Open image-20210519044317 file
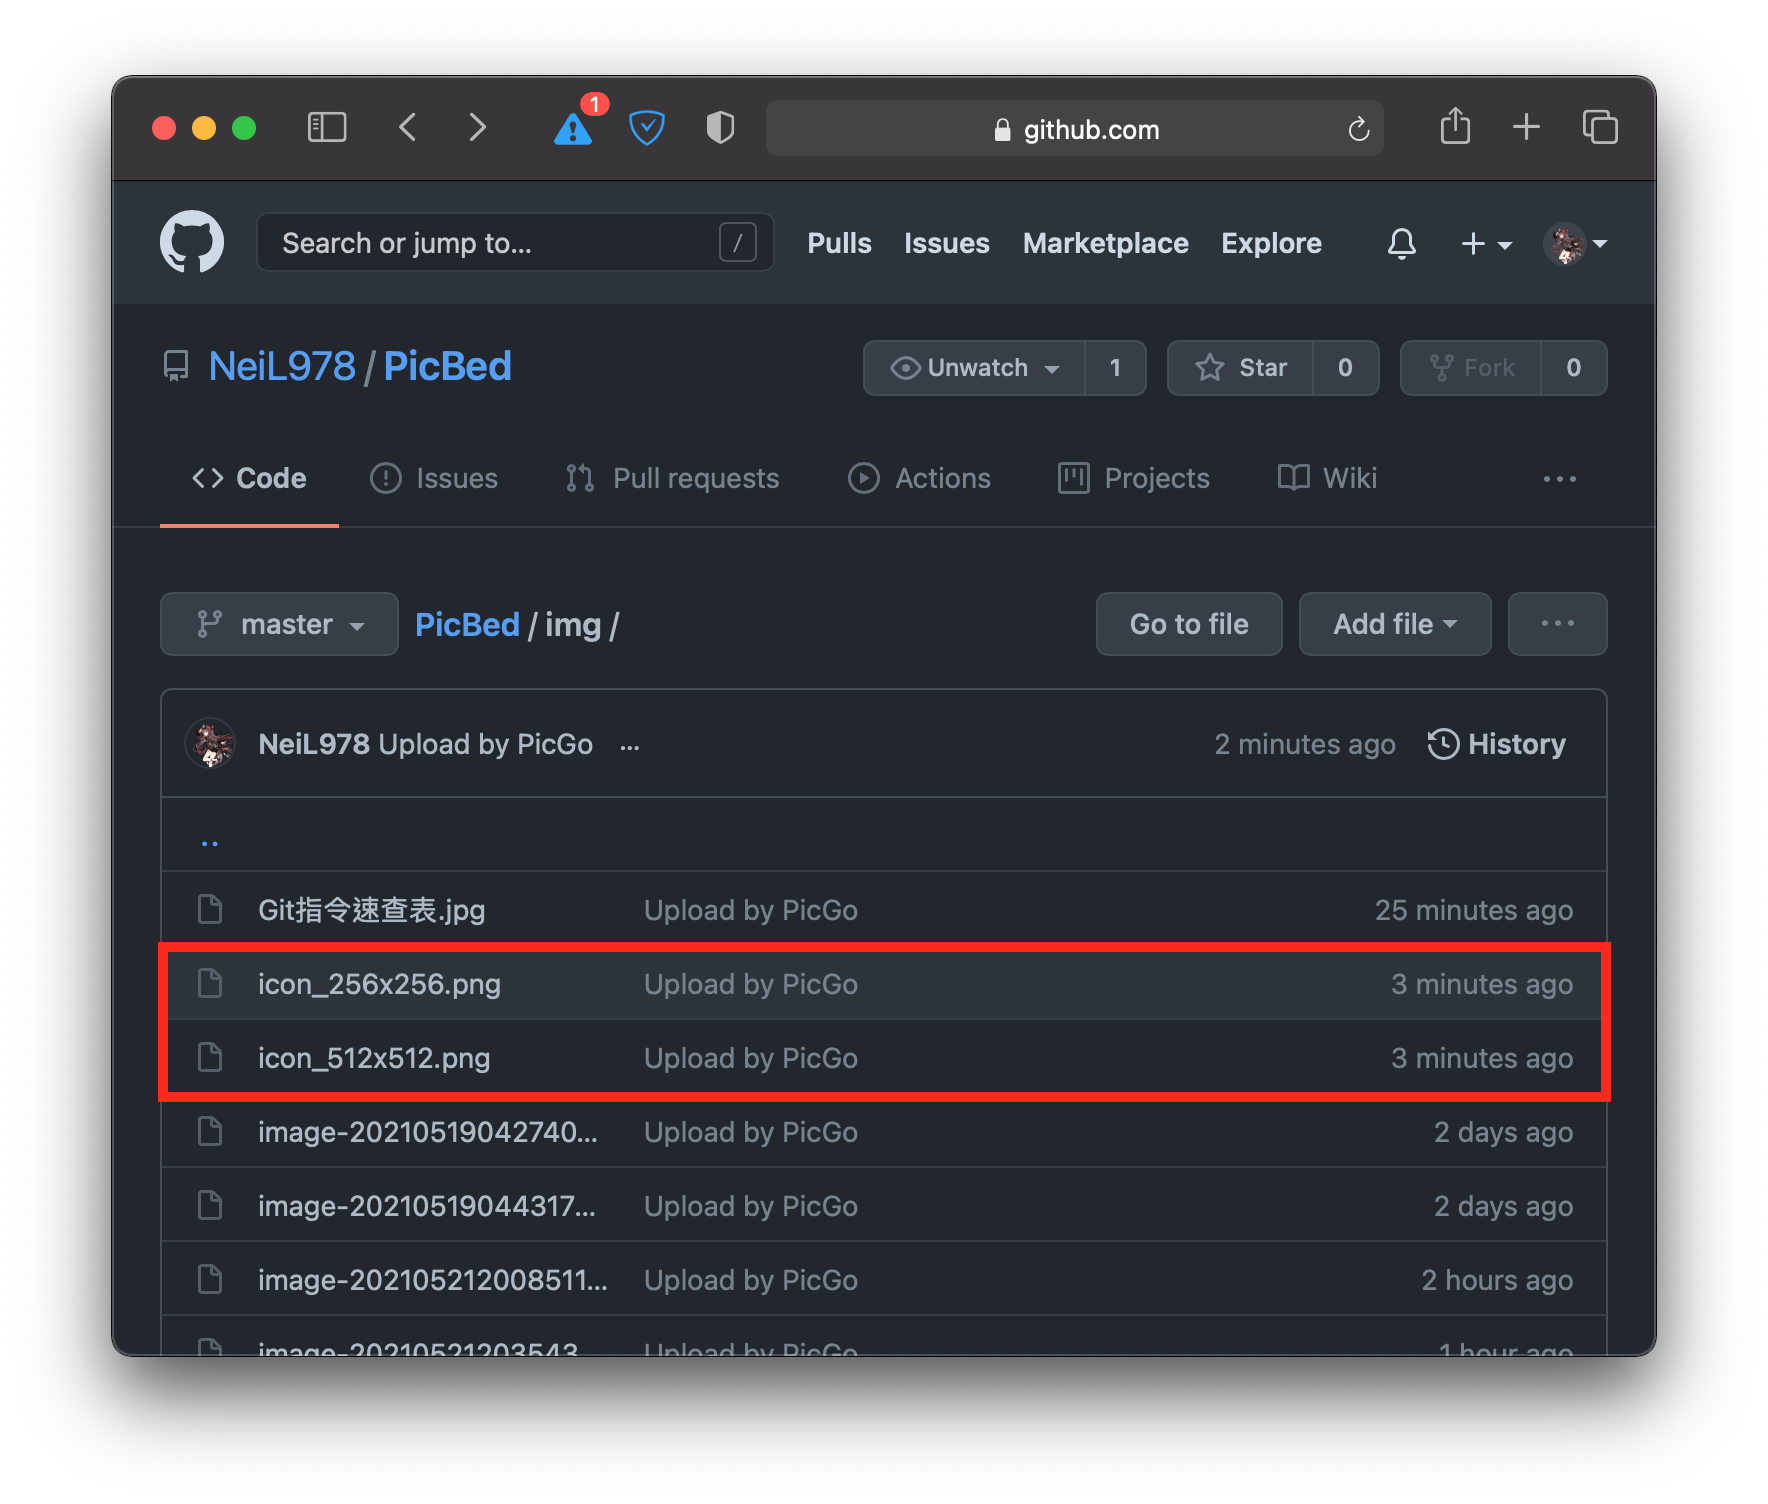The height and width of the screenshot is (1504, 1768). click(427, 1206)
